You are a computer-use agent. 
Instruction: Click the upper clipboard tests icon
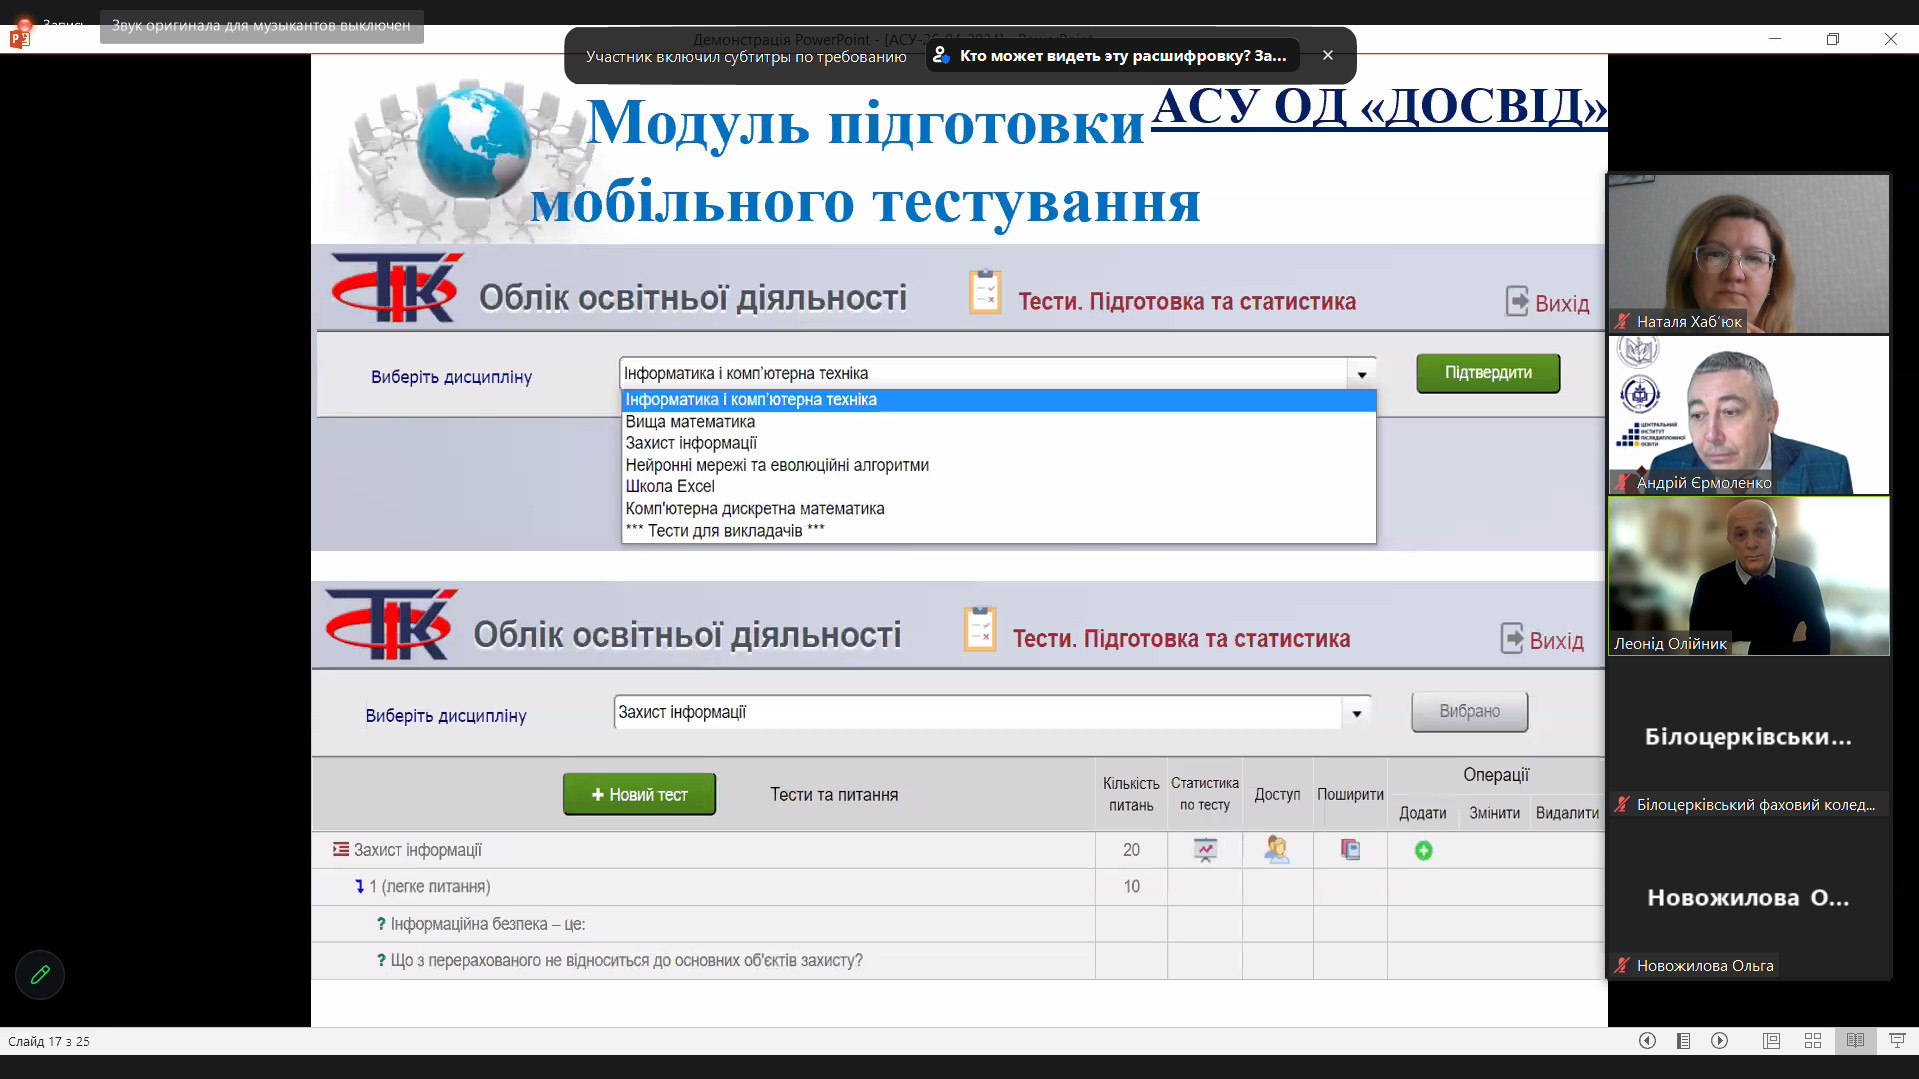(x=985, y=292)
